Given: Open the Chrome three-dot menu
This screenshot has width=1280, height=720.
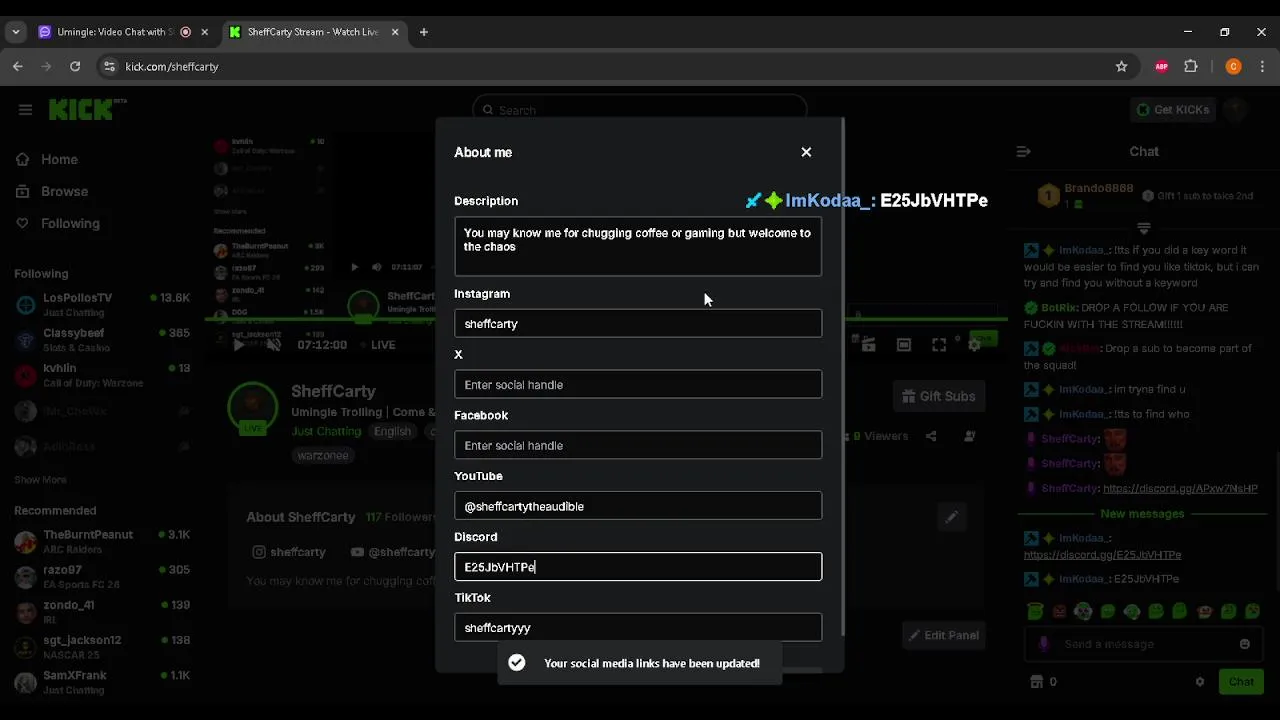Looking at the screenshot, I should (x=1262, y=66).
